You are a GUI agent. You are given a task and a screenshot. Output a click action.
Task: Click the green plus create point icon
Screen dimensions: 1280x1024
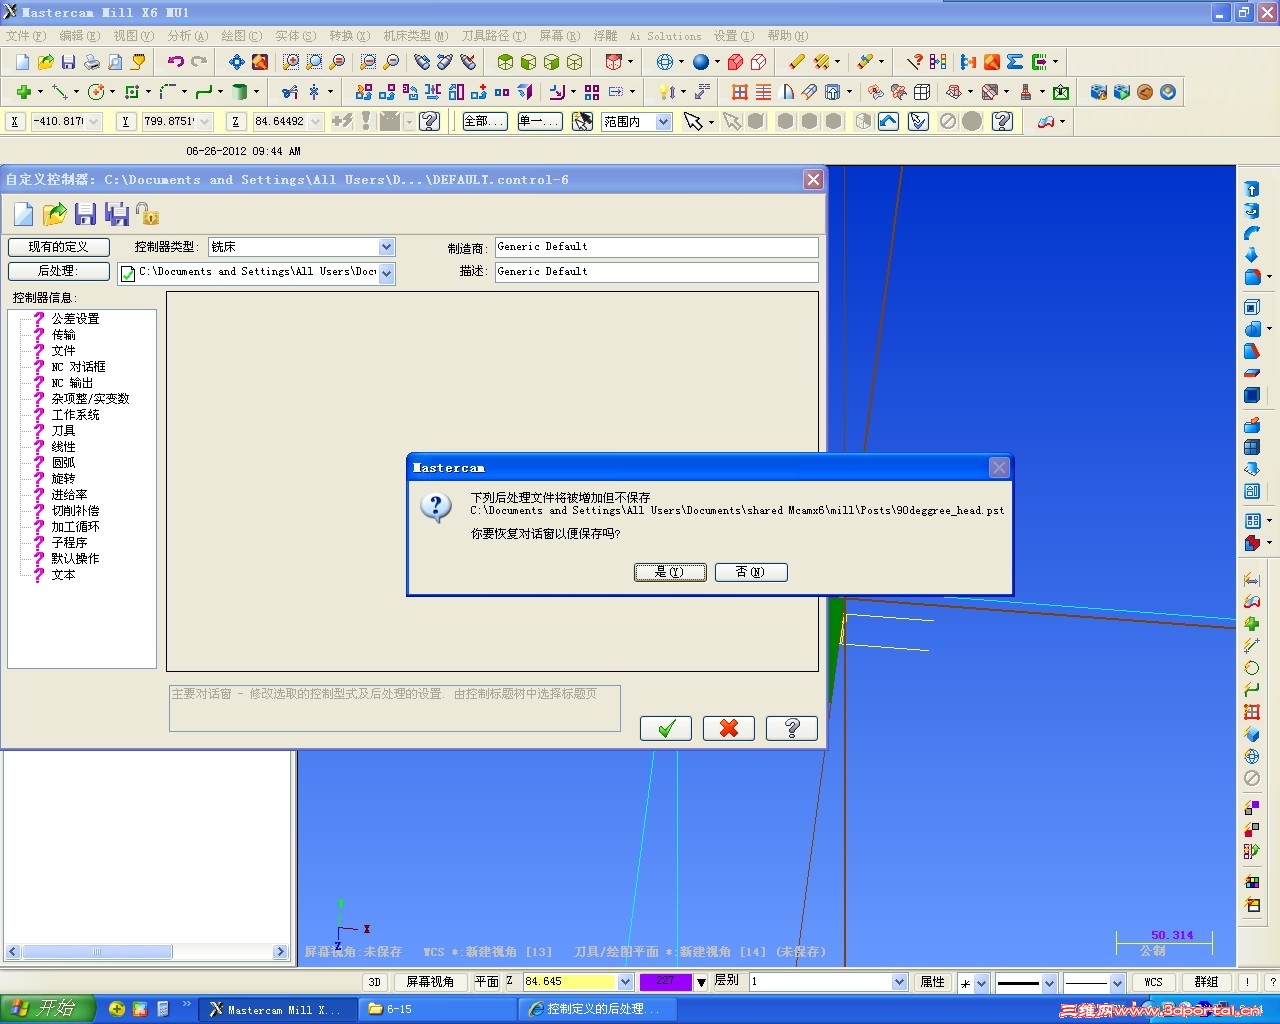pos(23,92)
